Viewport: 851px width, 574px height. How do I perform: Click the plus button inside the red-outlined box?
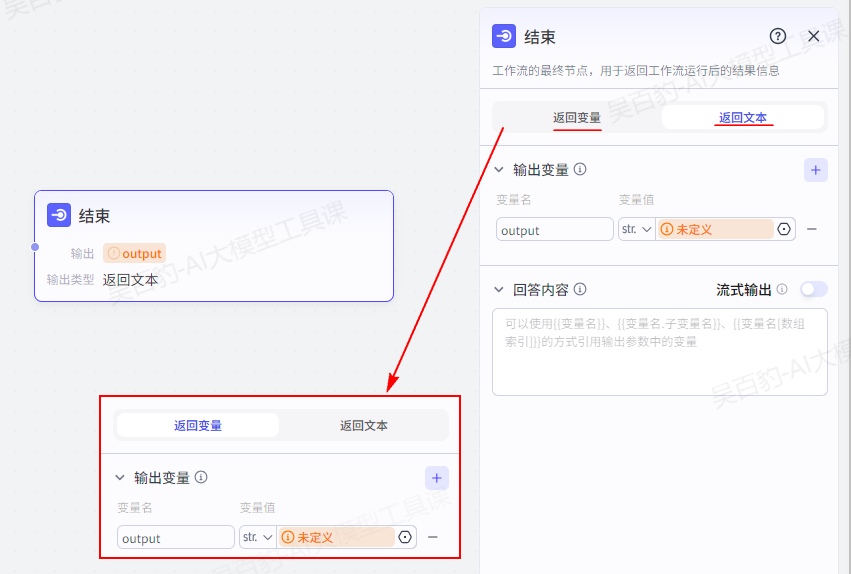click(x=437, y=478)
